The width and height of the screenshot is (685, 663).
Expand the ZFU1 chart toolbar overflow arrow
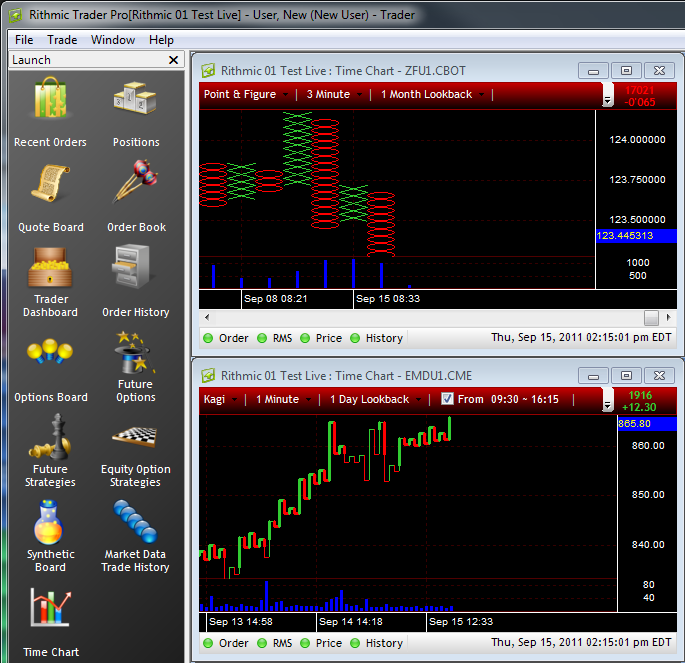(x=607, y=101)
